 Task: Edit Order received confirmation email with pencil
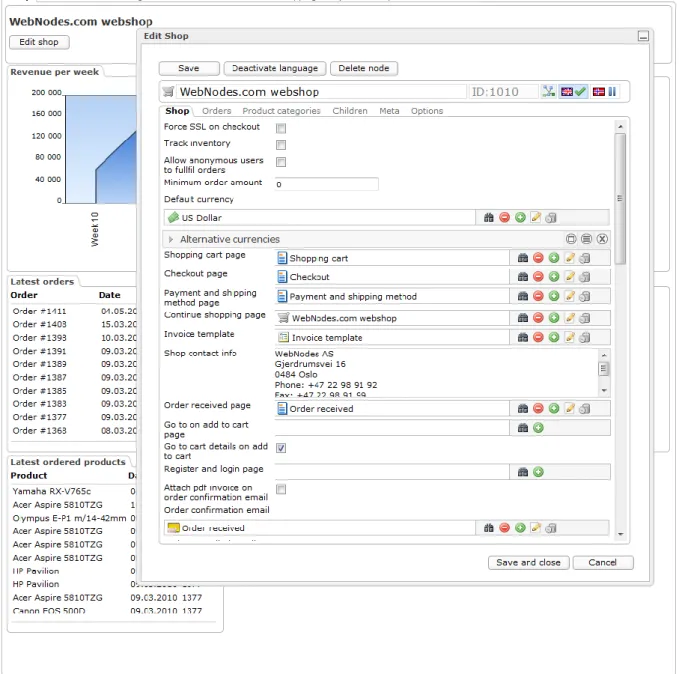click(536, 528)
